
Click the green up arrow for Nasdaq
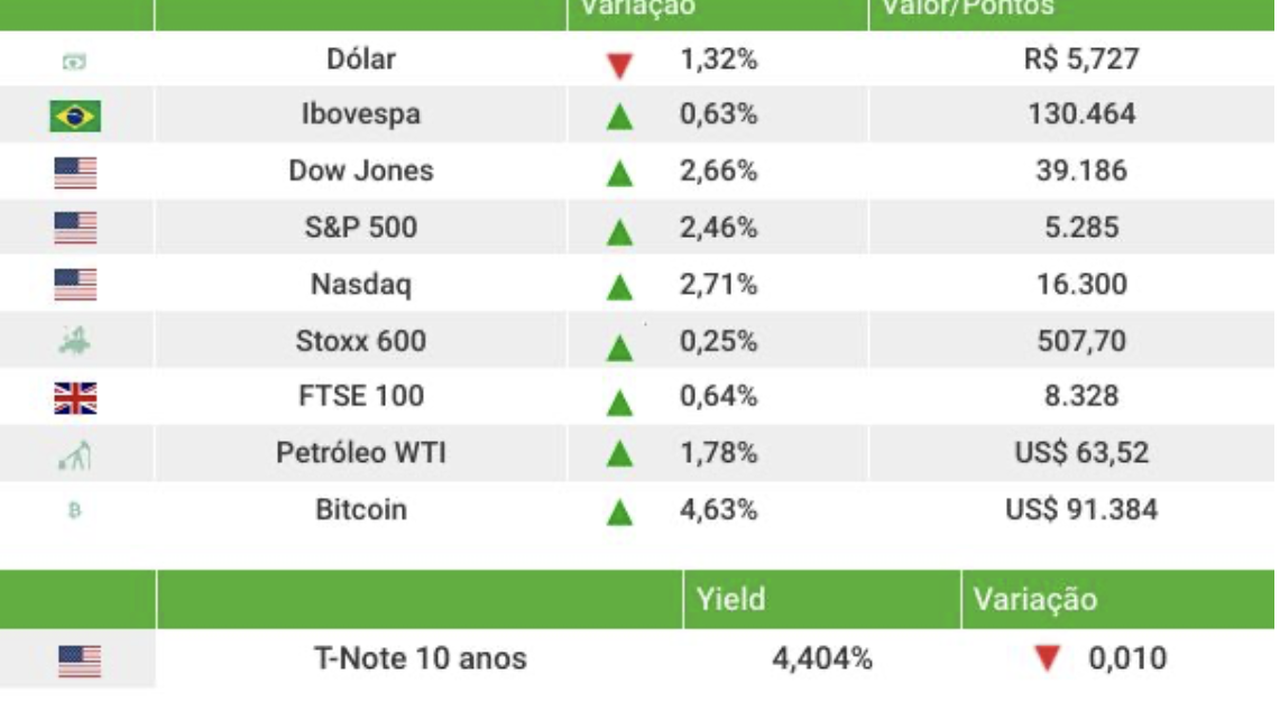(x=620, y=288)
